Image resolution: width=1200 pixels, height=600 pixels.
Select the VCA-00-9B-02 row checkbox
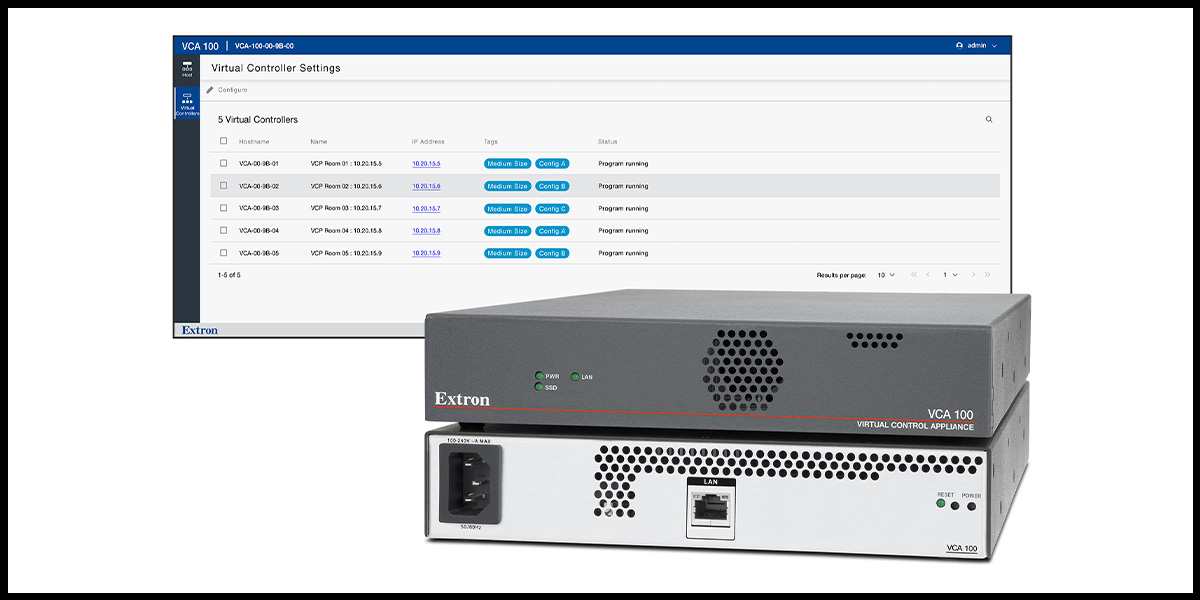(223, 186)
